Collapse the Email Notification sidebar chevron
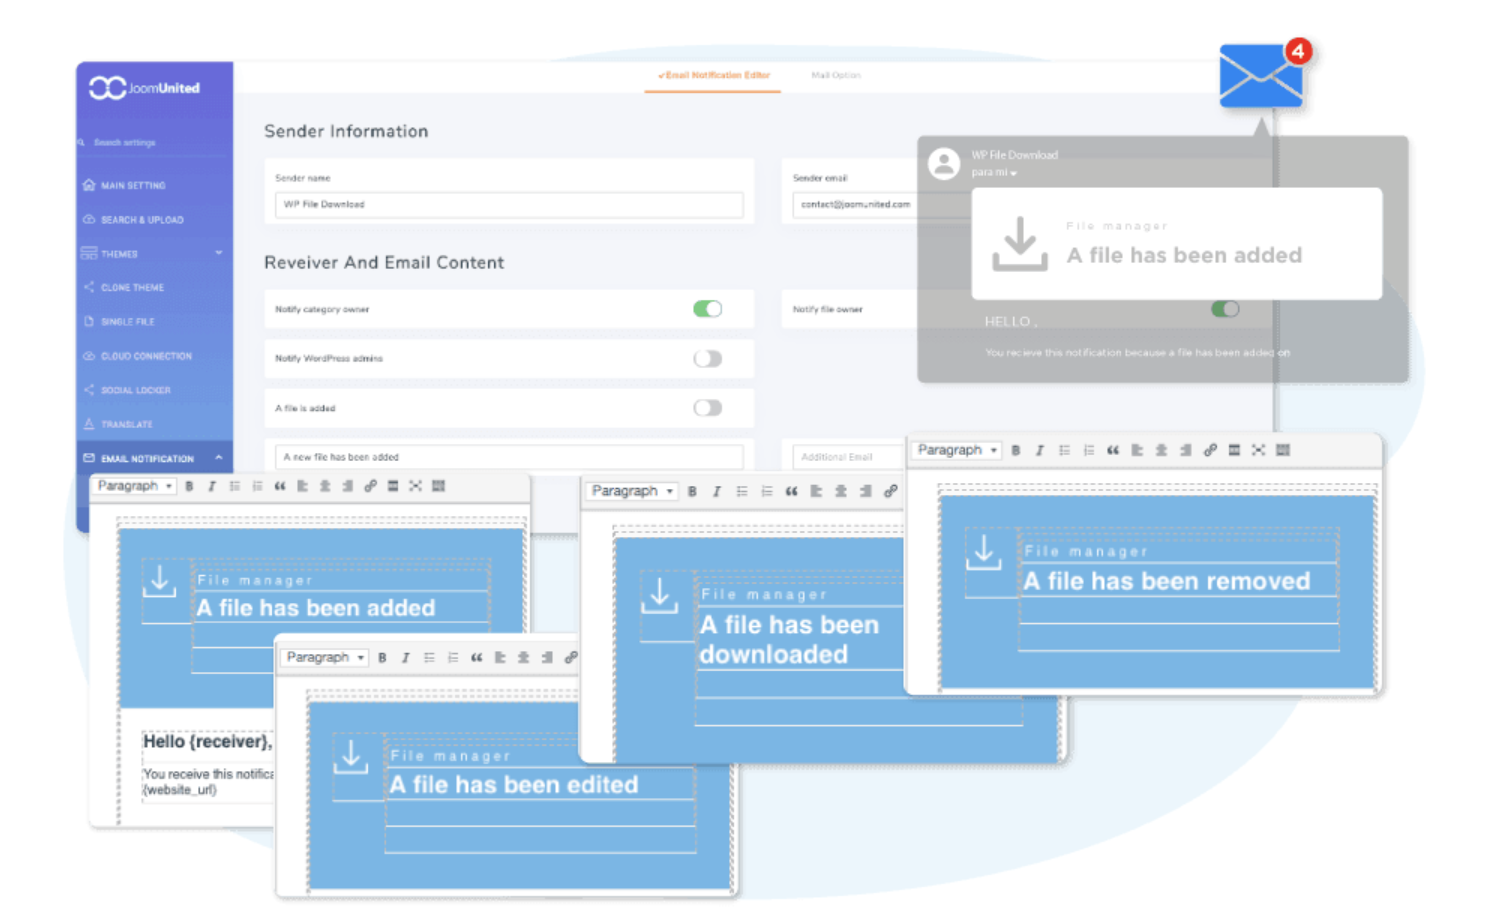This screenshot has width=1502, height=922. [x=219, y=458]
